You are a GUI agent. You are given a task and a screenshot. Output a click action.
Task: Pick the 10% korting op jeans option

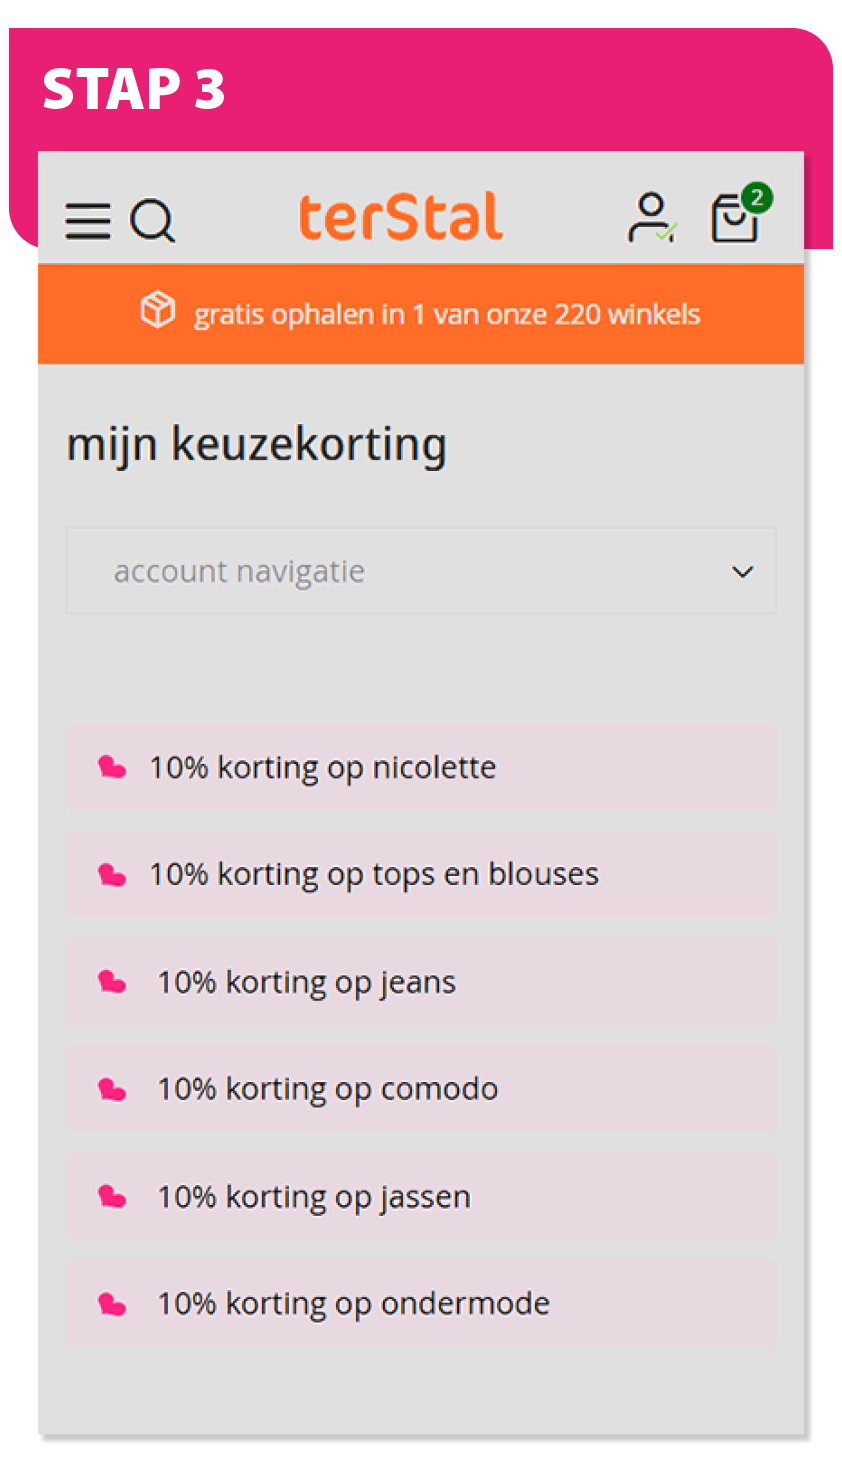tap(306, 982)
